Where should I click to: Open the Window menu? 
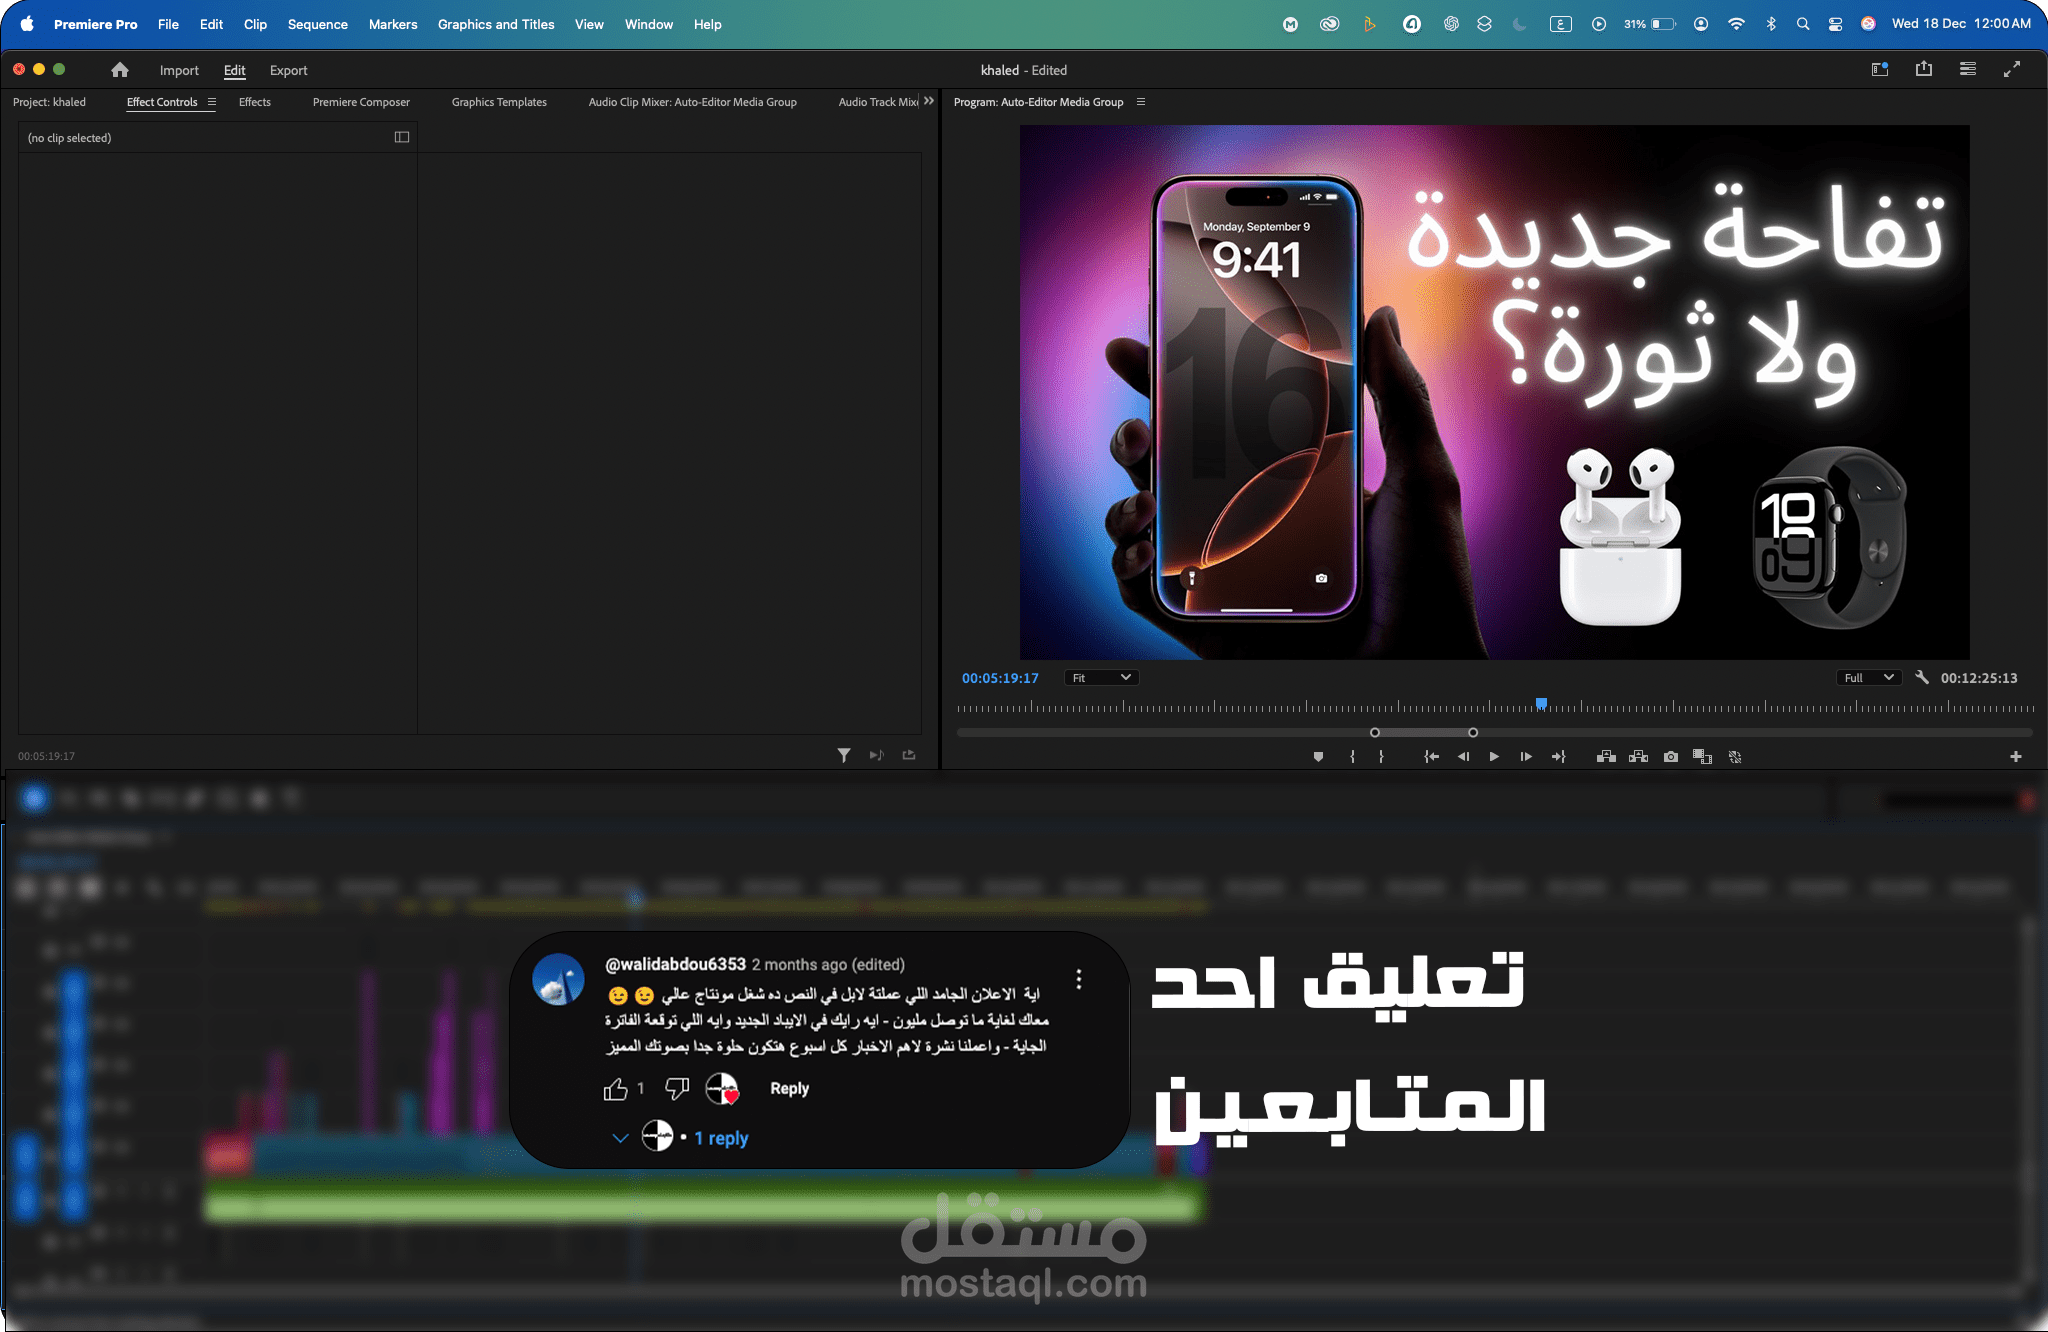pos(649,24)
